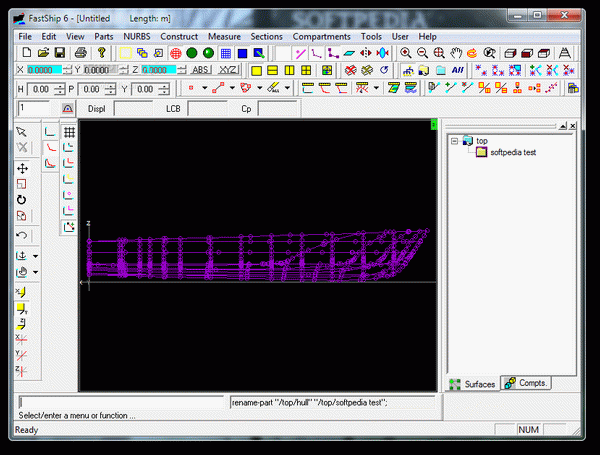Toggle the filled red curve display icon
The width and height of the screenshot is (600, 455).
point(50,163)
